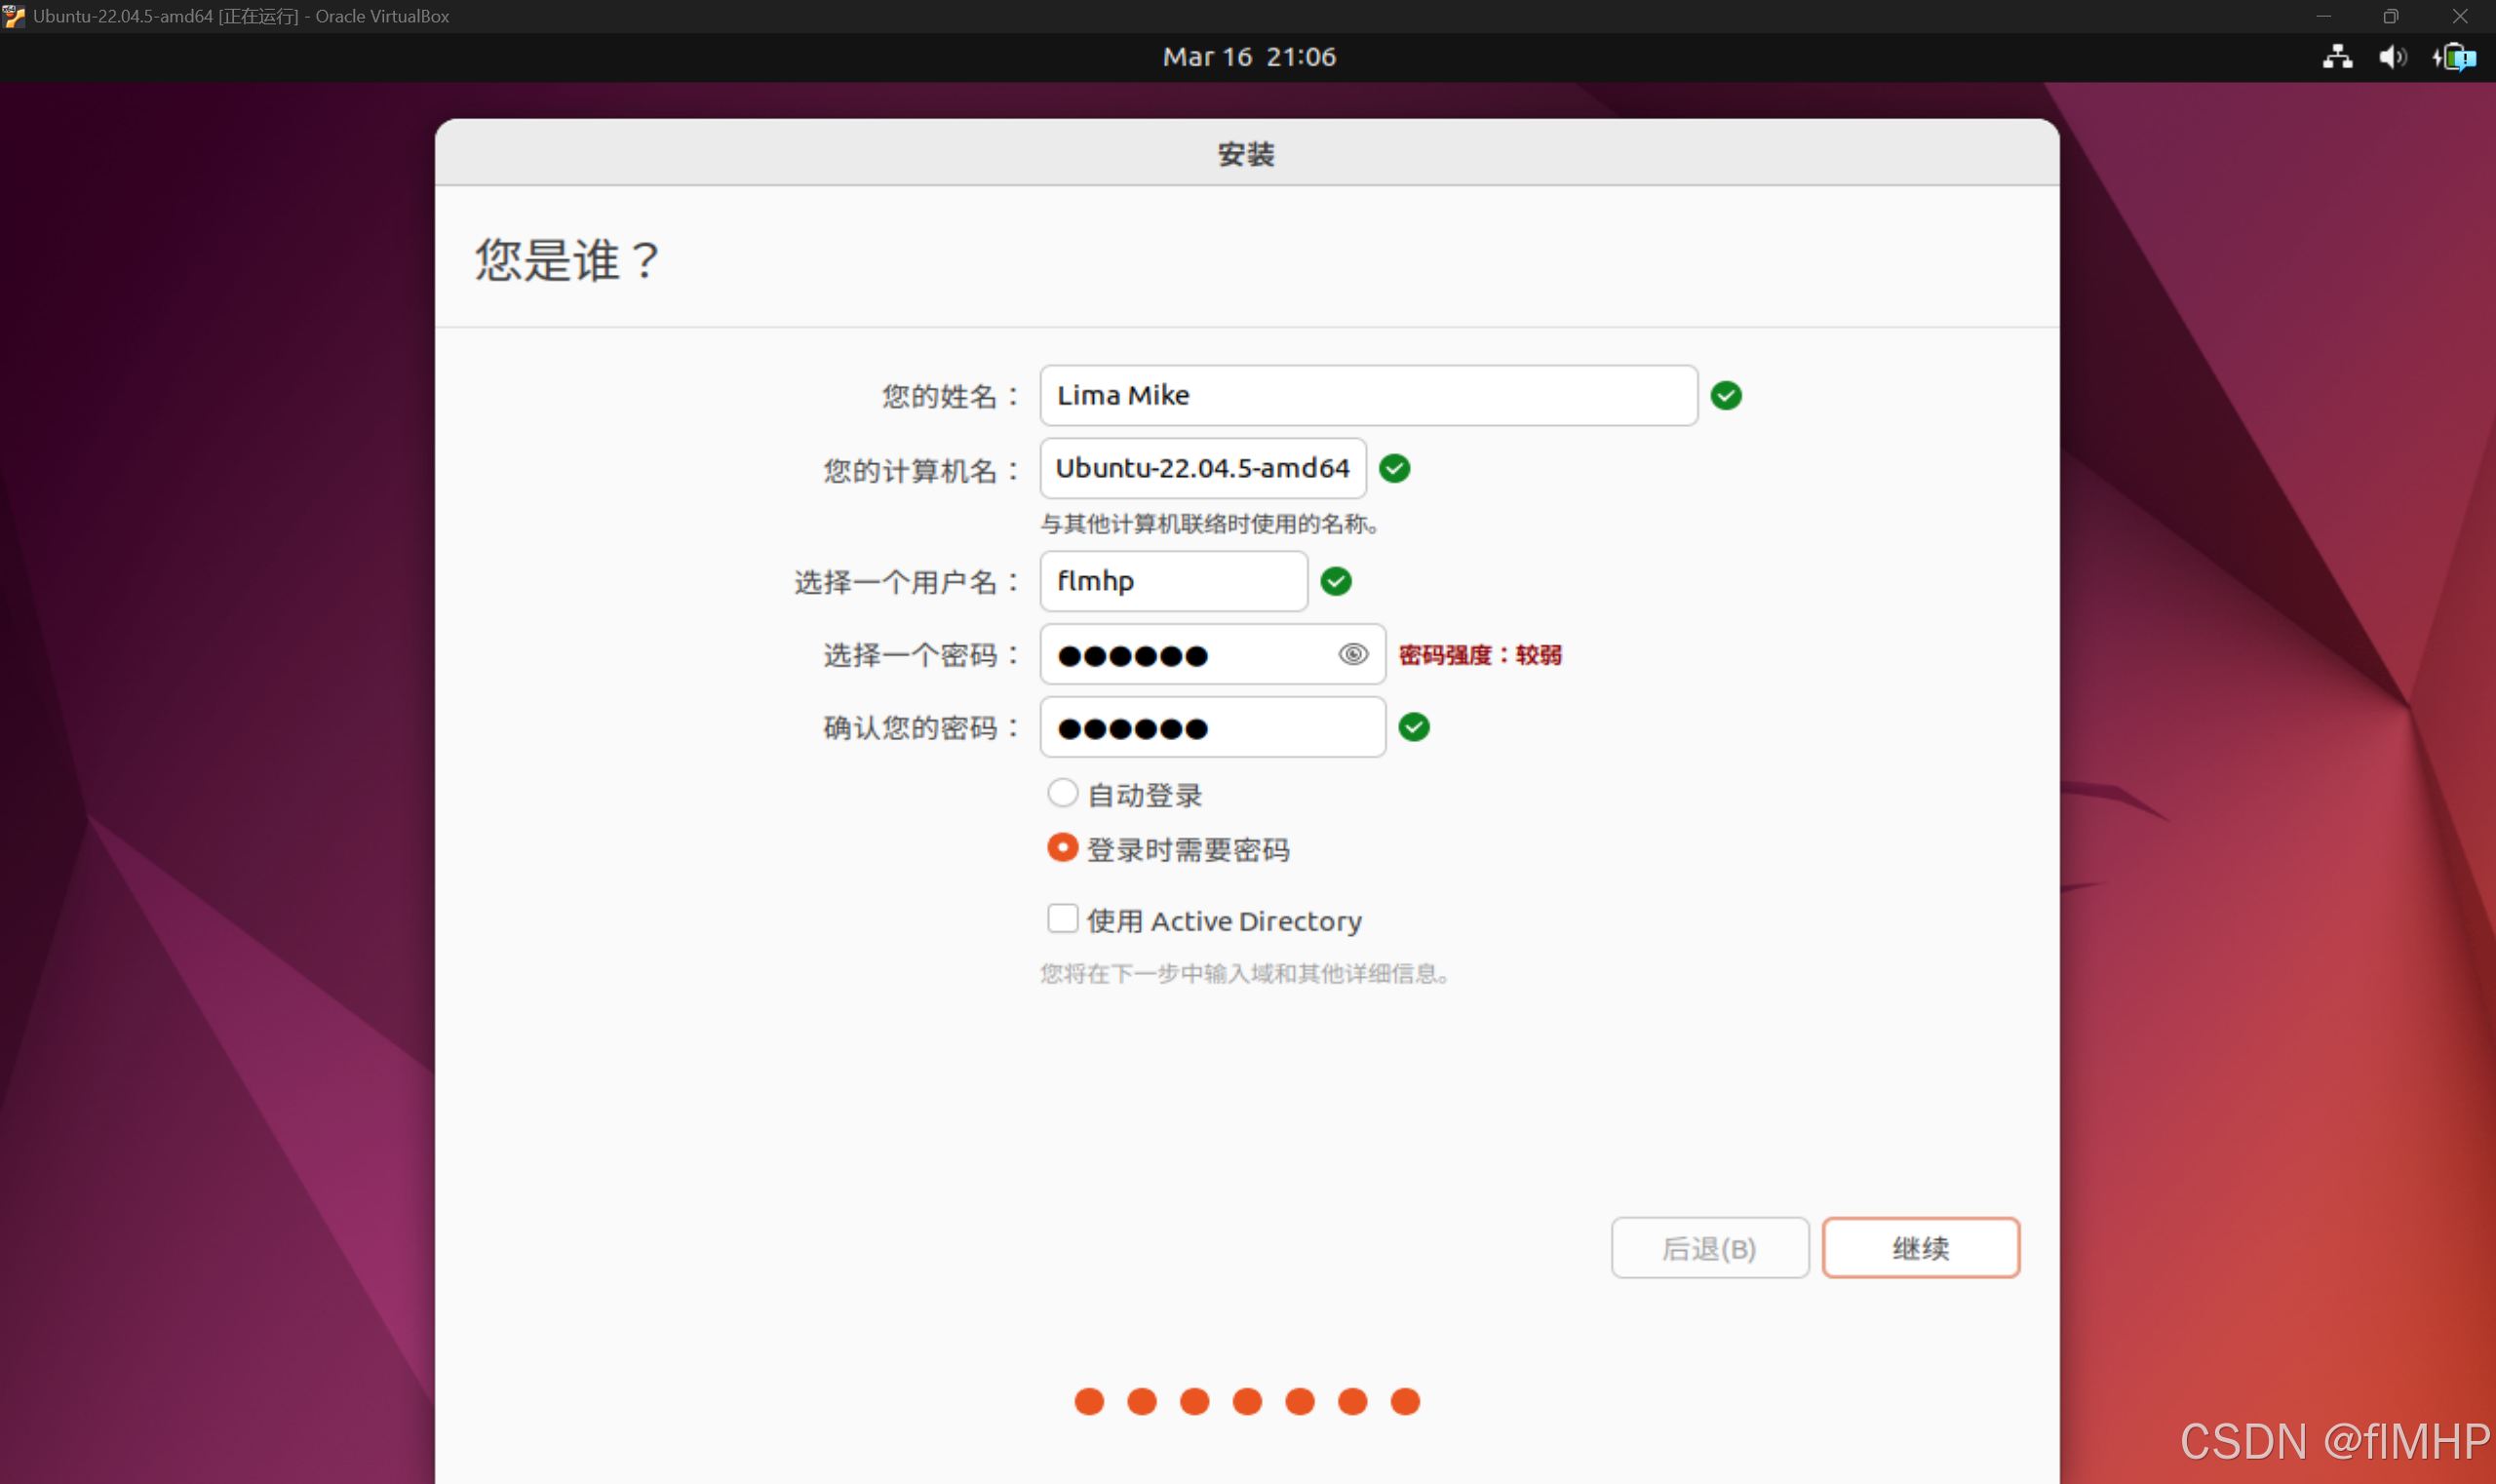Screen dimensions: 2496x1484
Task: Enable the 使用 Active Directory checkbox
Action: (x=1062, y=918)
